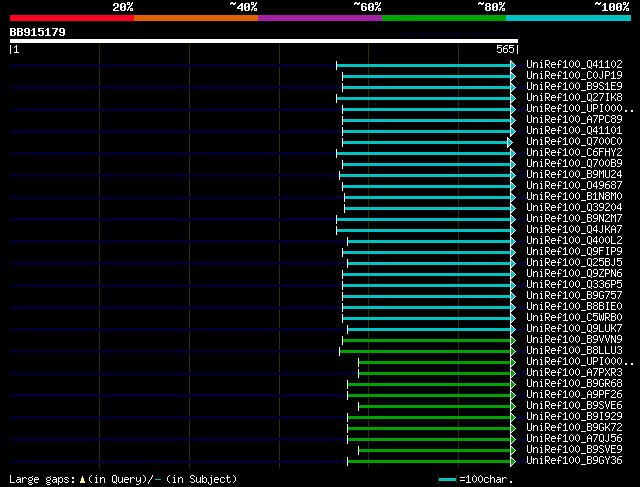Select the UniRef100_B9MU24 label
The height and width of the screenshot is (487, 640).
[x=574, y=175]
